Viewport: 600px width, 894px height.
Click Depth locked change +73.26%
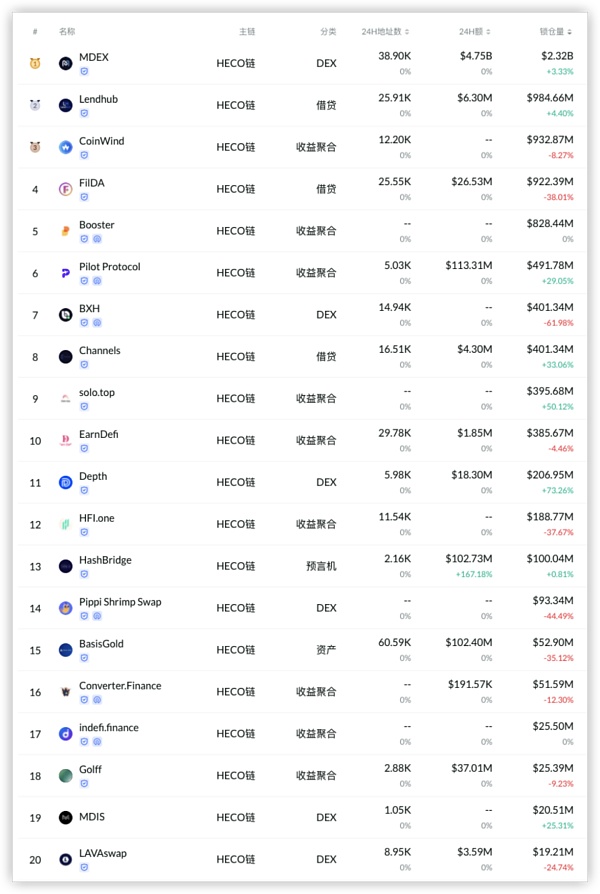(558, 490)
